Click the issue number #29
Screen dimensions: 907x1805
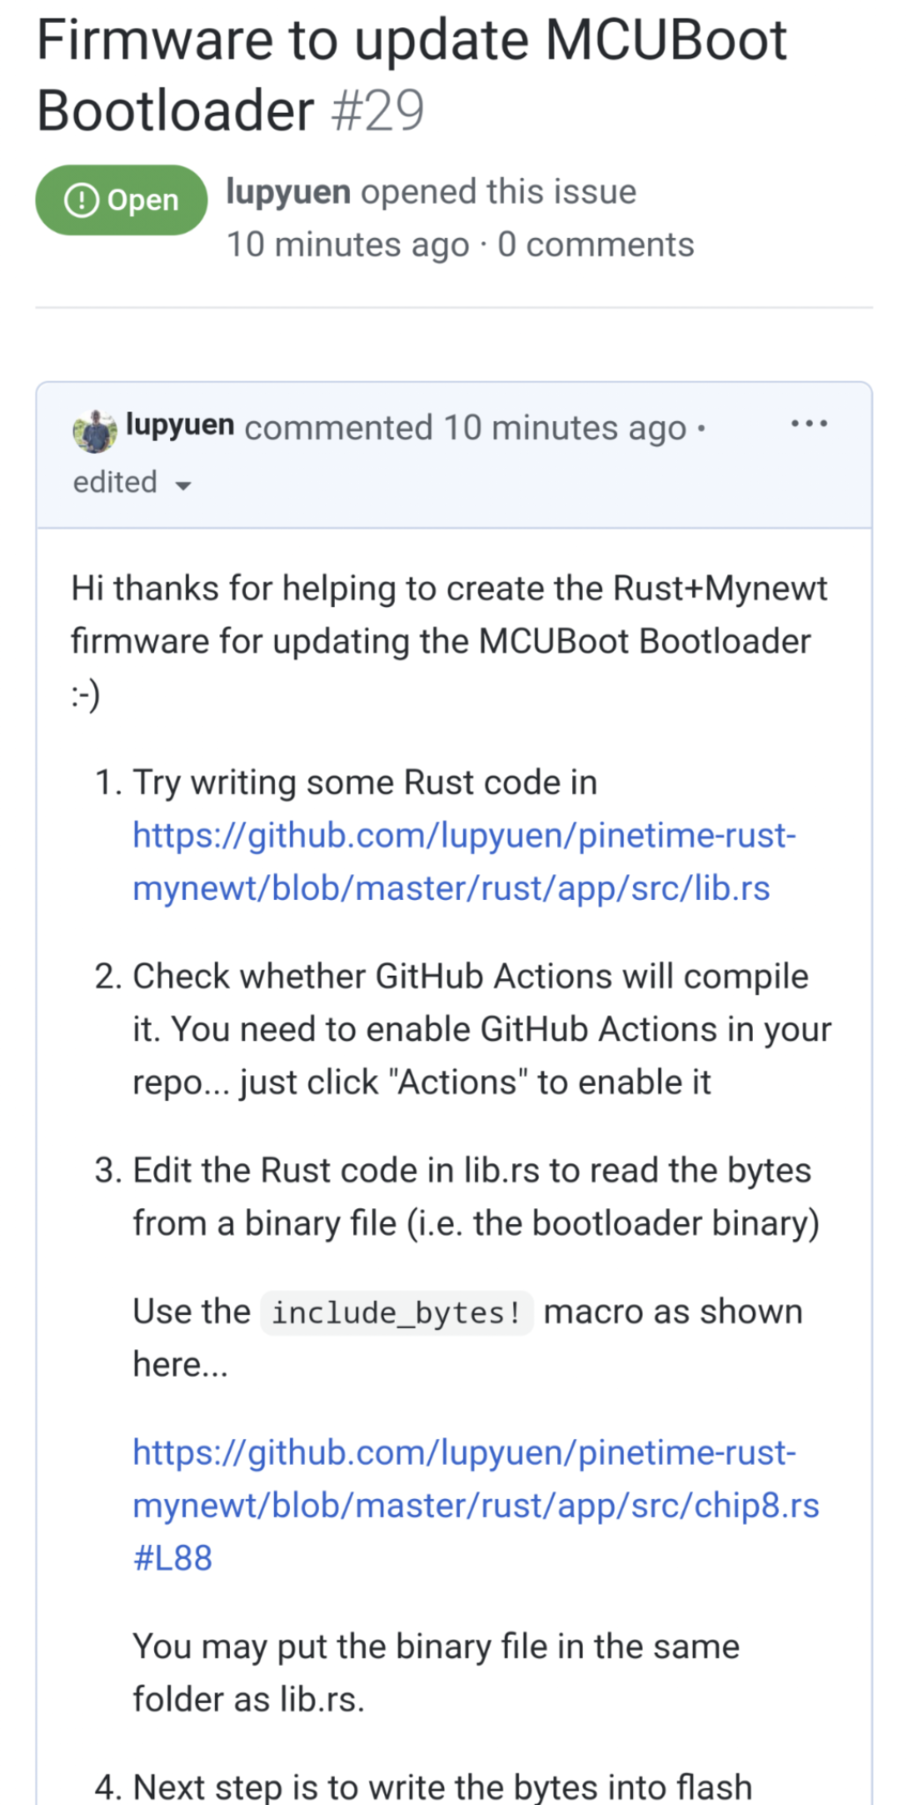click(x=378, y=111)
